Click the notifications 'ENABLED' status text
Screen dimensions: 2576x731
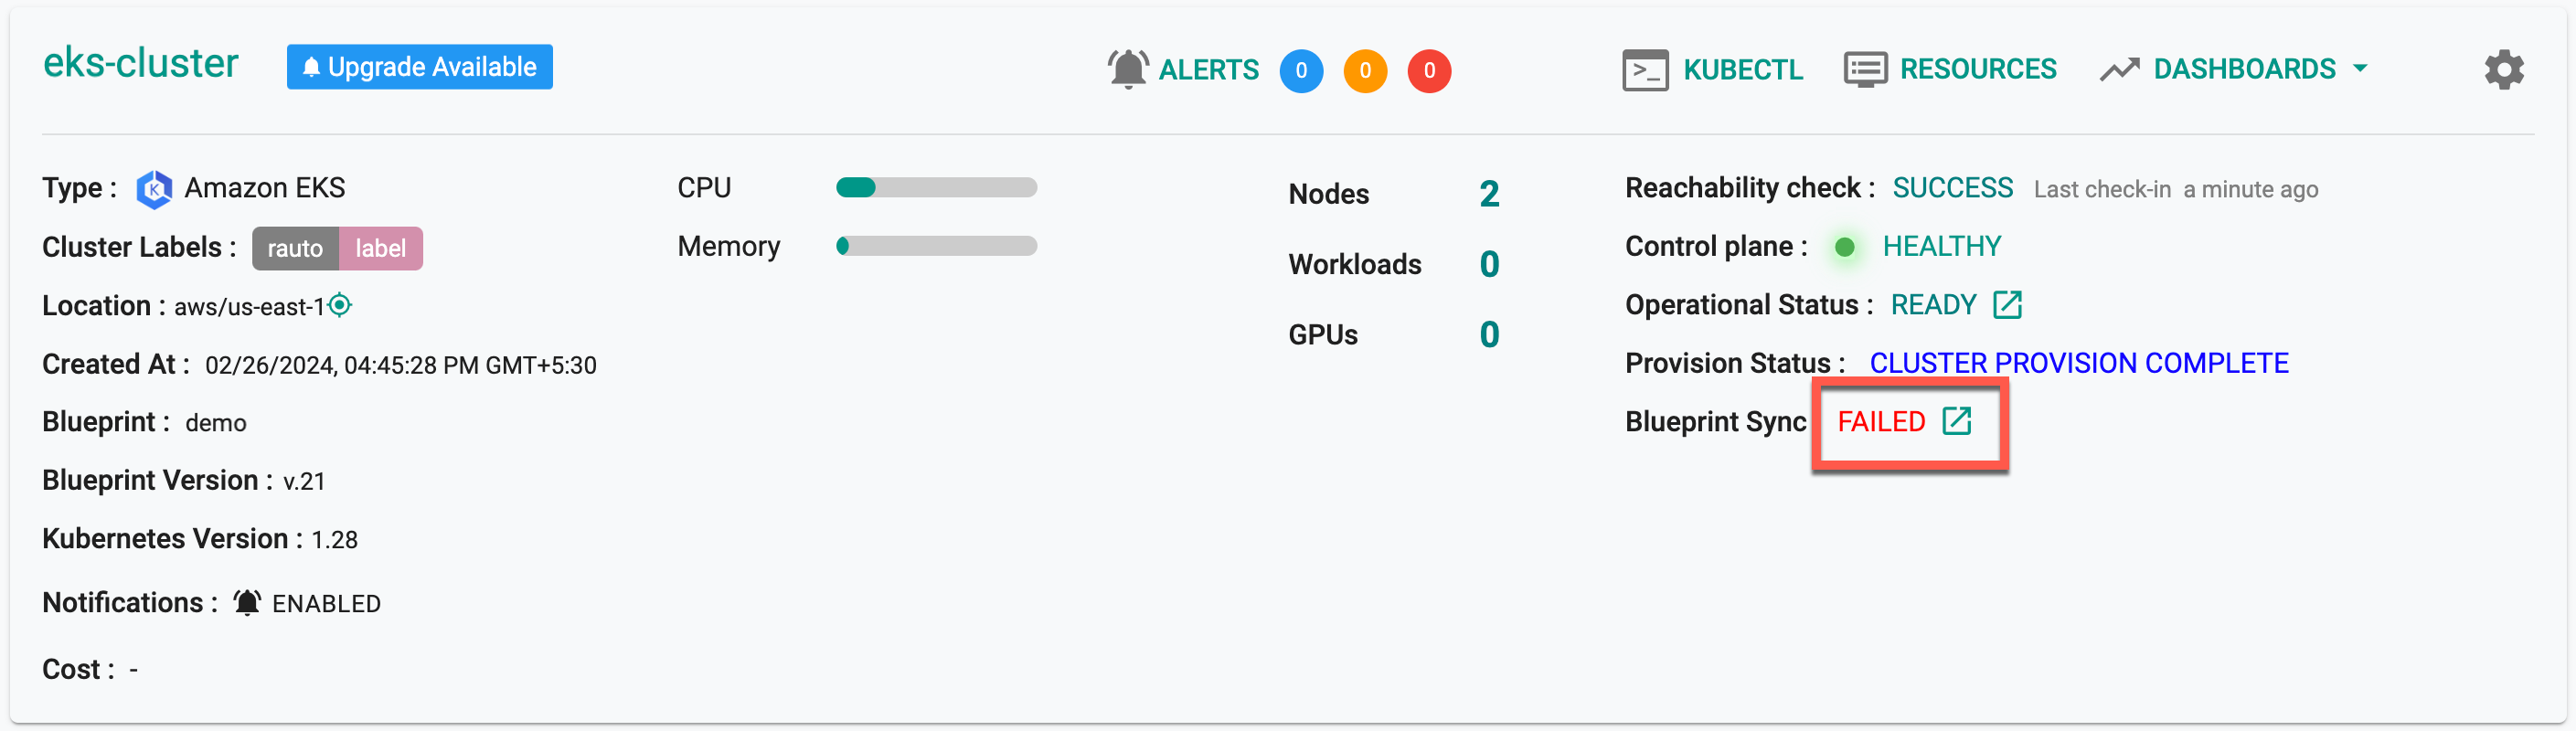click(326, 604)
